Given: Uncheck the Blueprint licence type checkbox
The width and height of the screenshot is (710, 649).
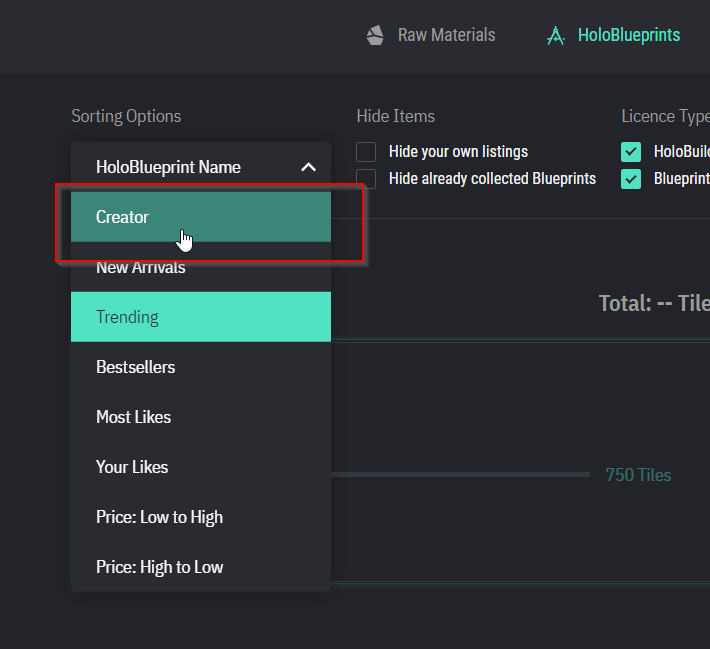Looking at the screenshot, I should 631,179.
